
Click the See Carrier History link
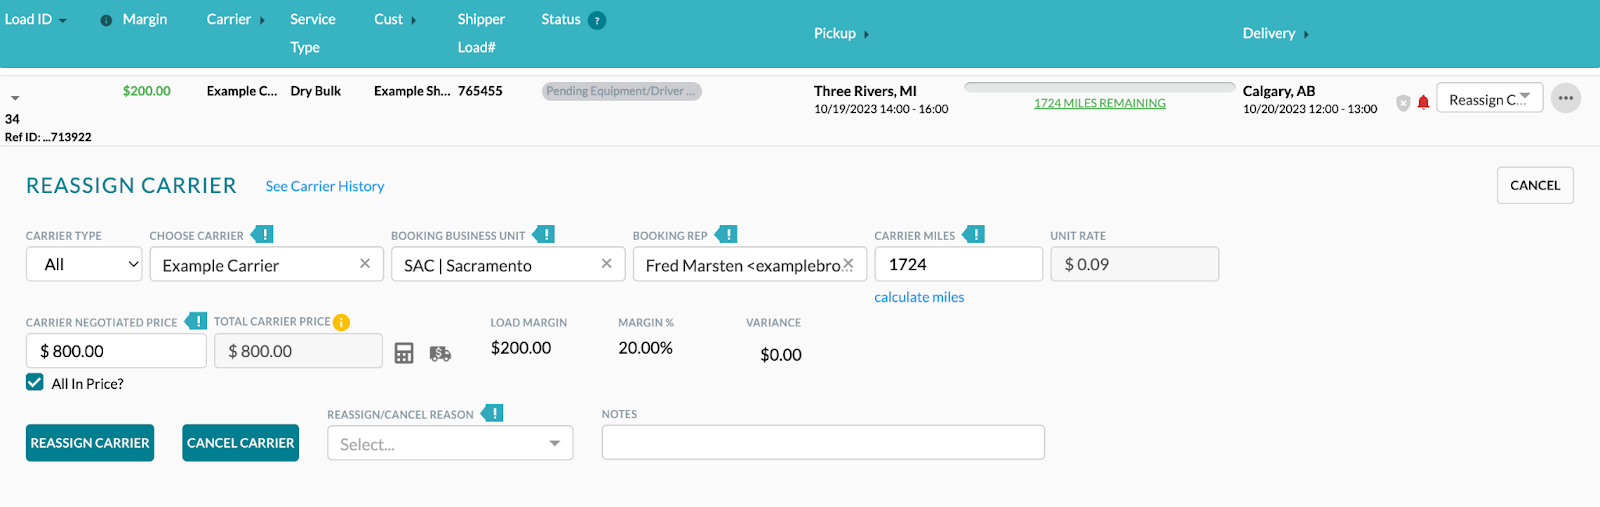pyautogui.click(x=325, y=186)
